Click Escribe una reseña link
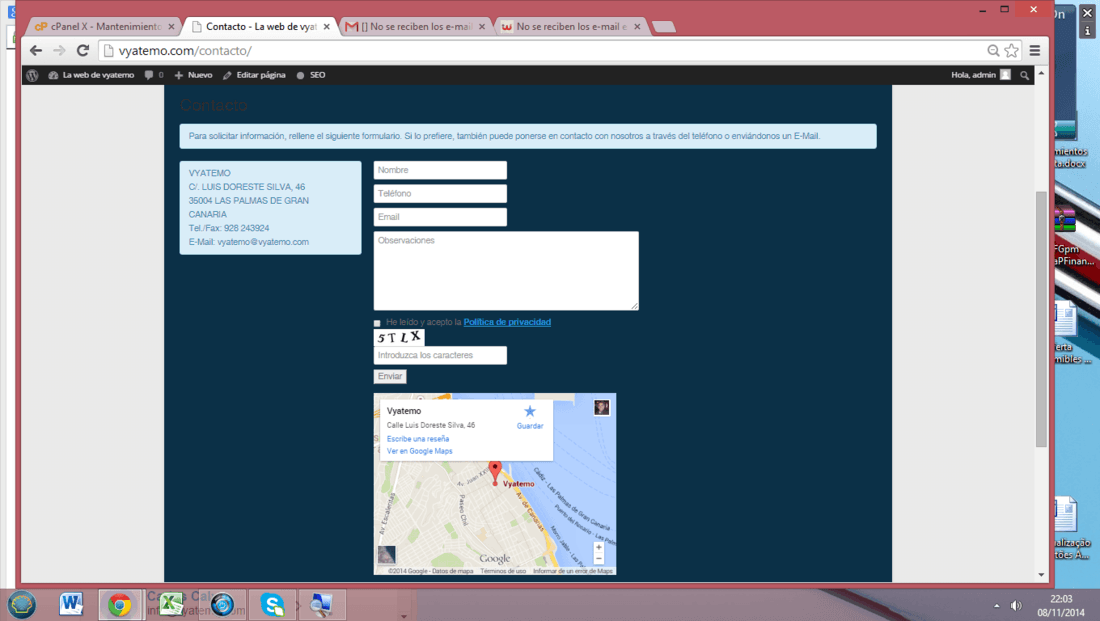This screenshot has height=621, width=1100. 418,439
